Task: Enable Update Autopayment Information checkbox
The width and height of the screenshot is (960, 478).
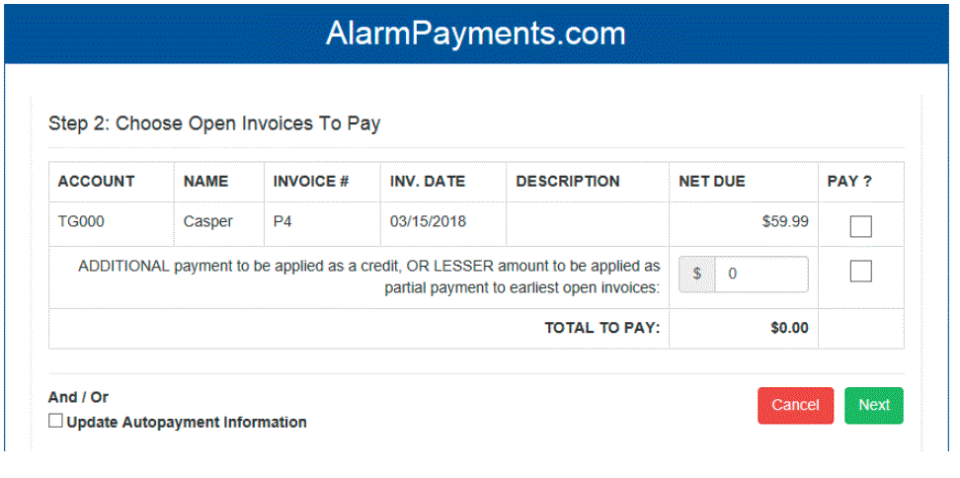Action: [56, 422]
